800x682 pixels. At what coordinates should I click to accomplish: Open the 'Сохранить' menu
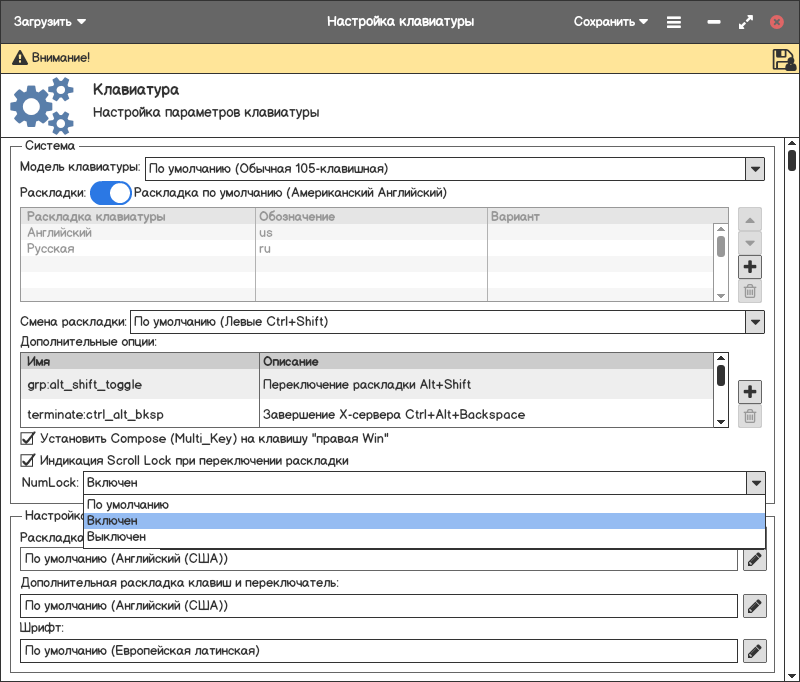click(610, 21)
